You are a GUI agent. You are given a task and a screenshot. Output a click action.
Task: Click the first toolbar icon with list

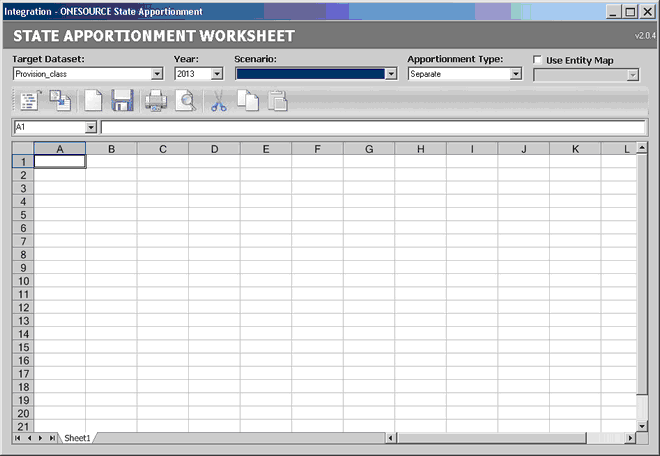tap(29, 101)
